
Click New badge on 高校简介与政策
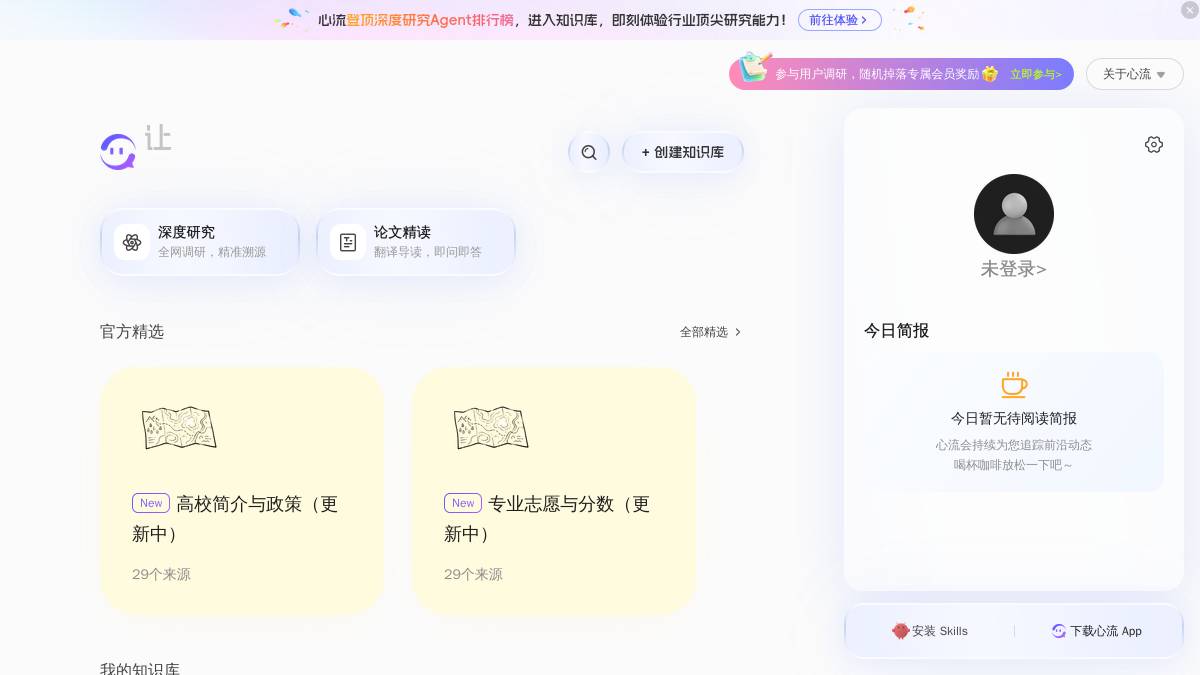(151, 503)
